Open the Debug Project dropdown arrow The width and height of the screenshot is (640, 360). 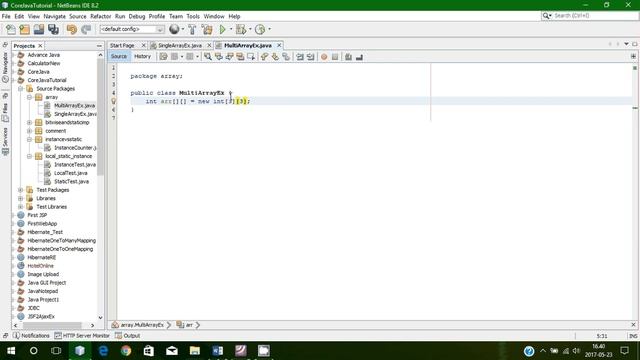click(x=250, y=29)
